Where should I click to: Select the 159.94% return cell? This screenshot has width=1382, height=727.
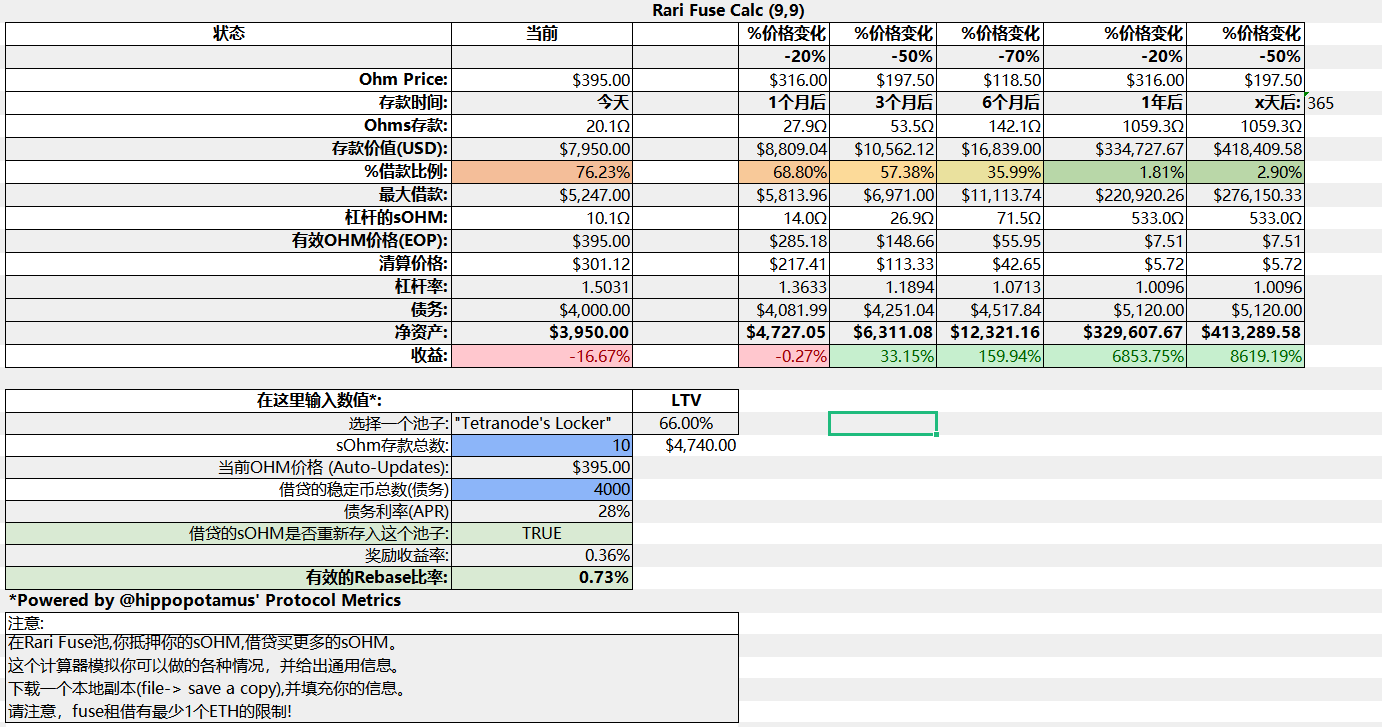[990, 355]
